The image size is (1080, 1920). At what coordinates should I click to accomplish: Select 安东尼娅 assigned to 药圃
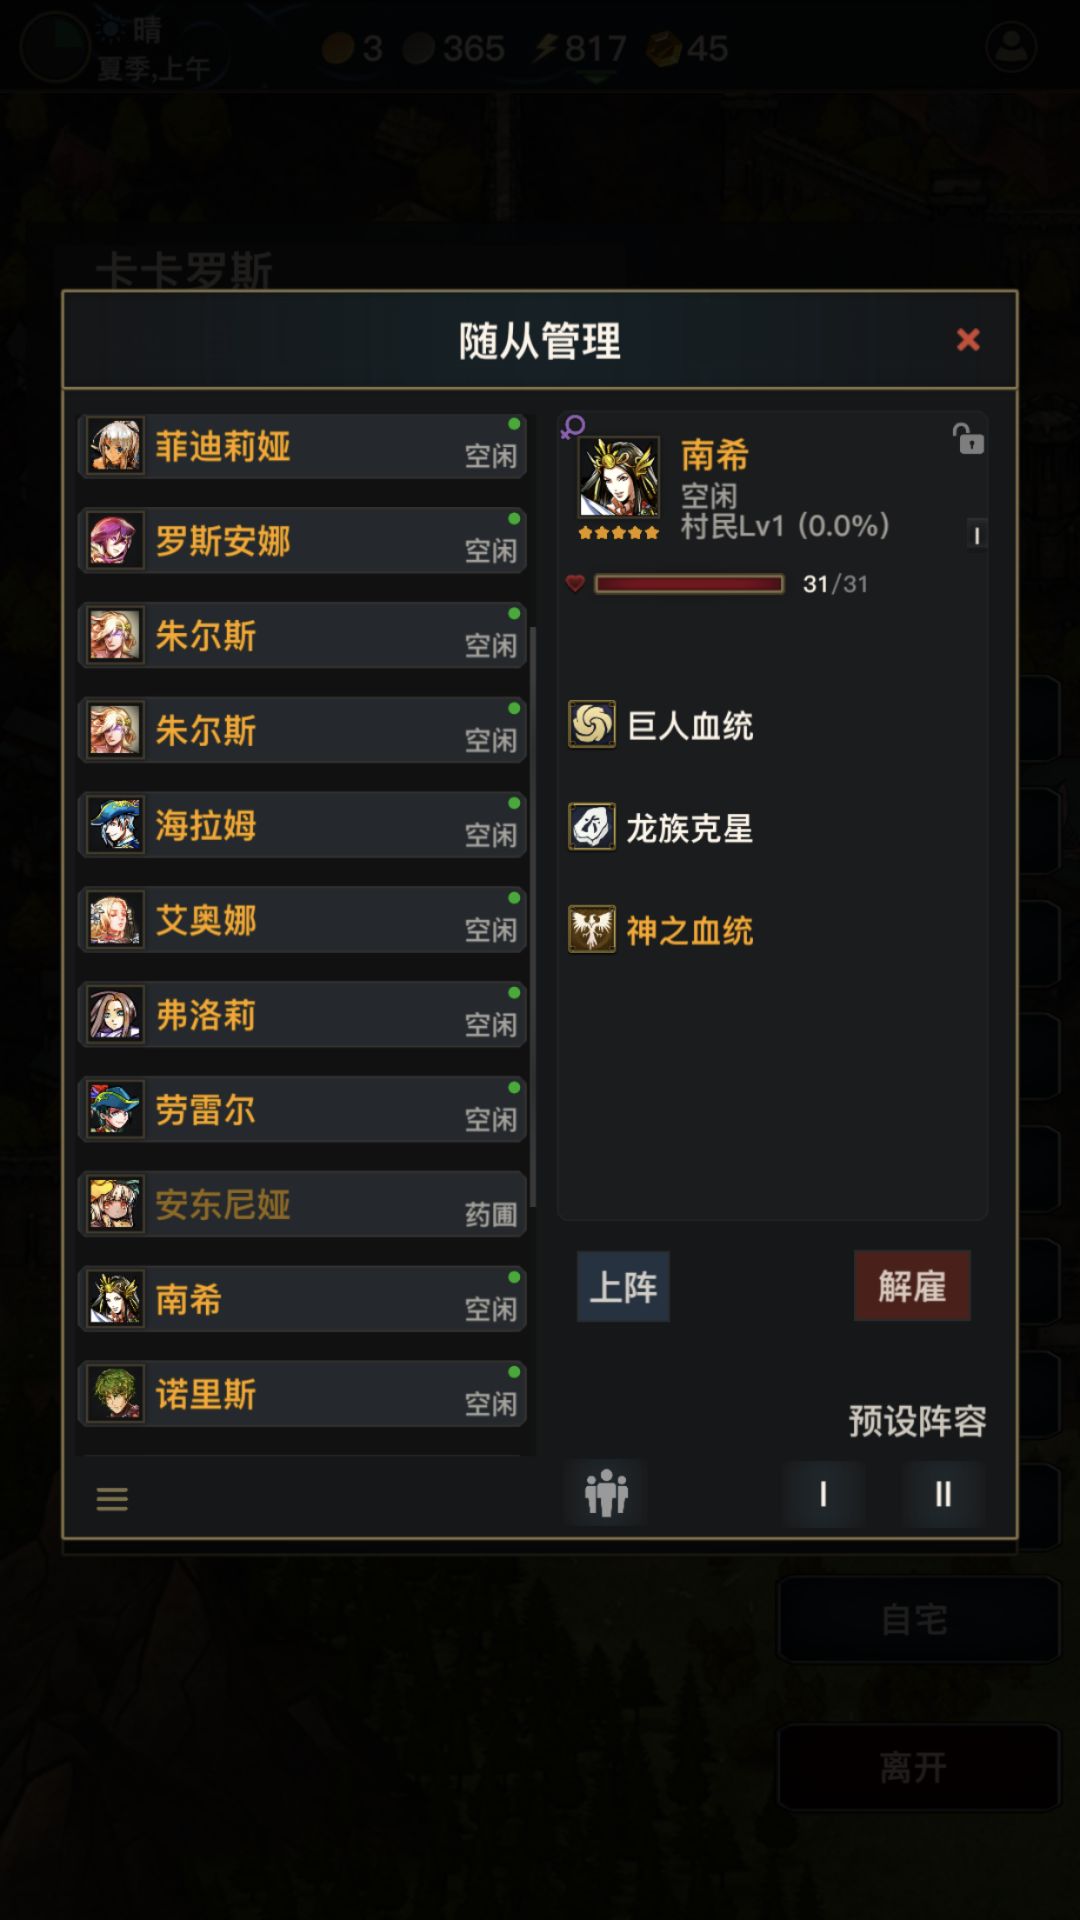click(302, 1204)
